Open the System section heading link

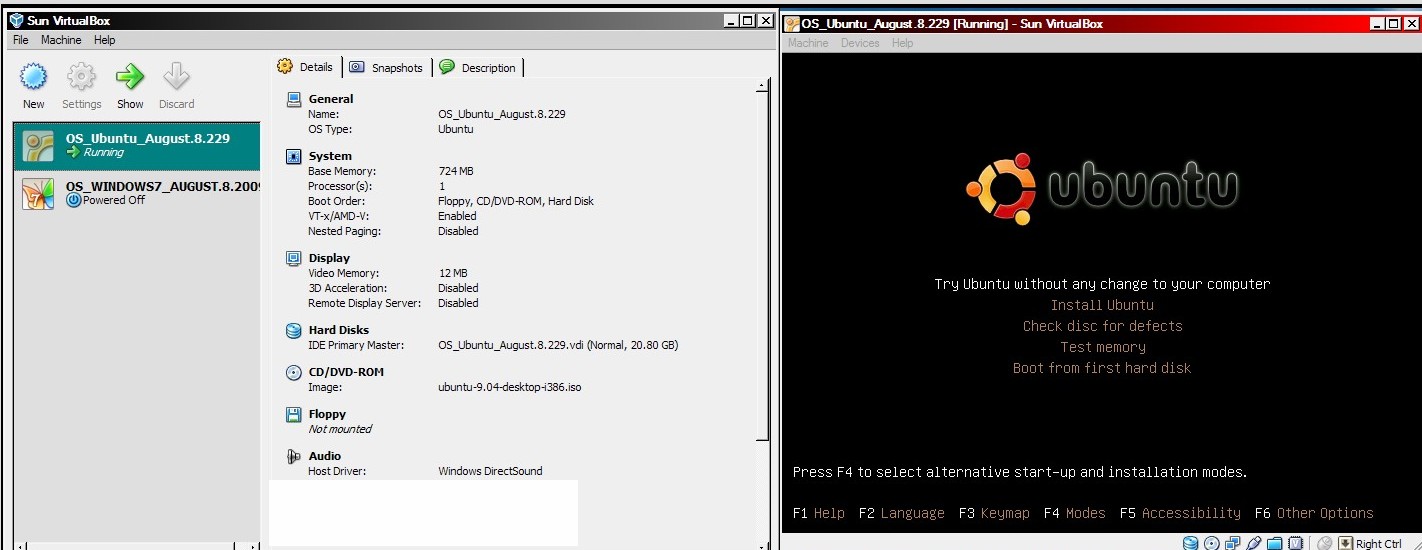click(x=330, y=156)
